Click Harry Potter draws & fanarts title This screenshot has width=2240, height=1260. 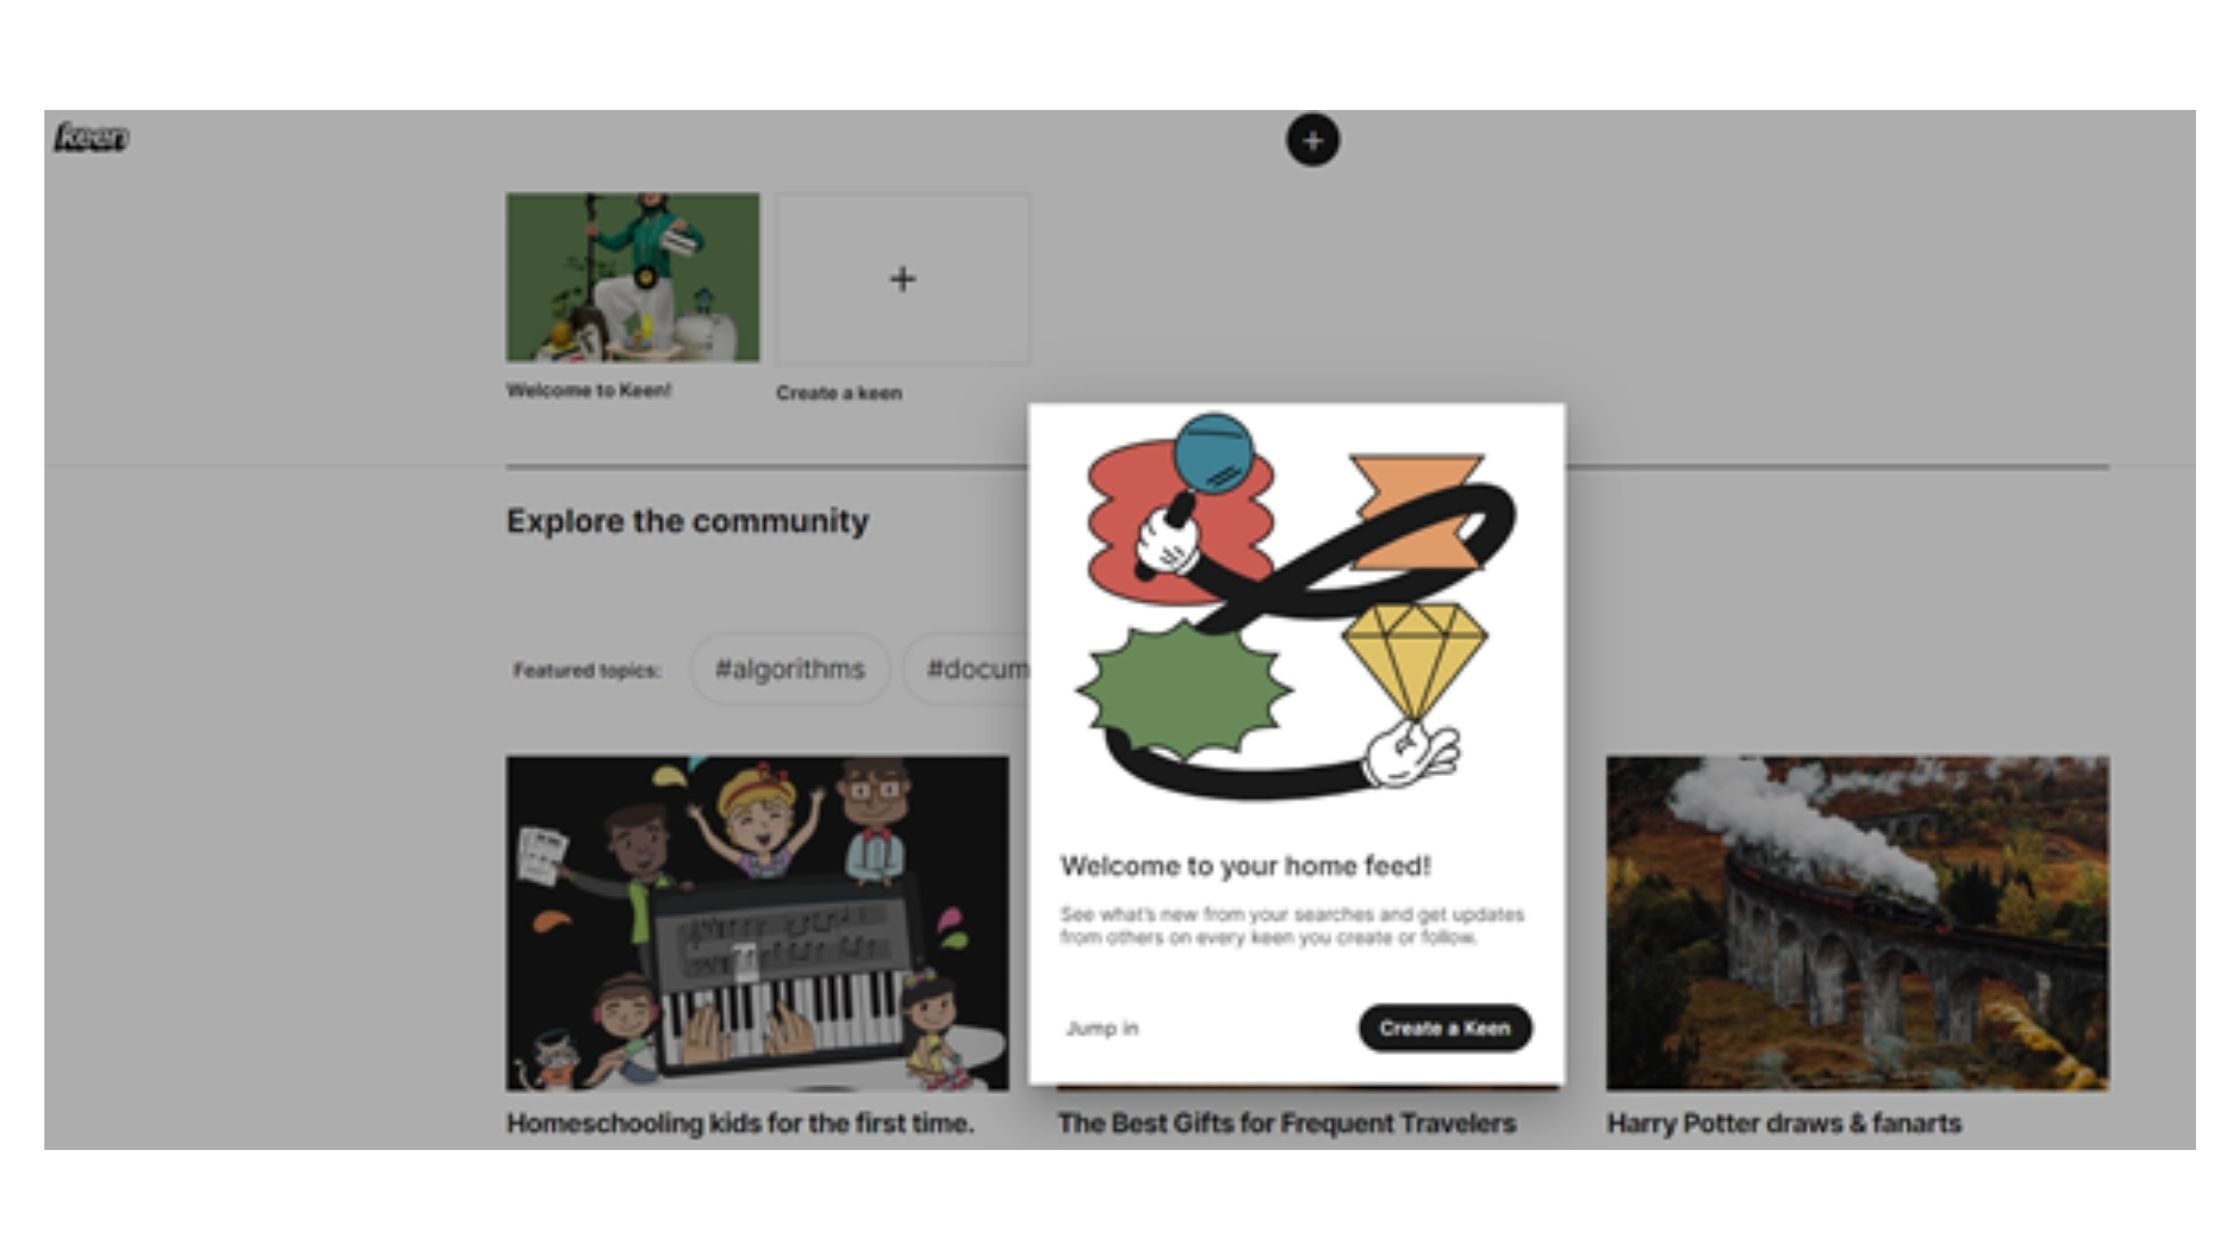tap(1784, 1124)
